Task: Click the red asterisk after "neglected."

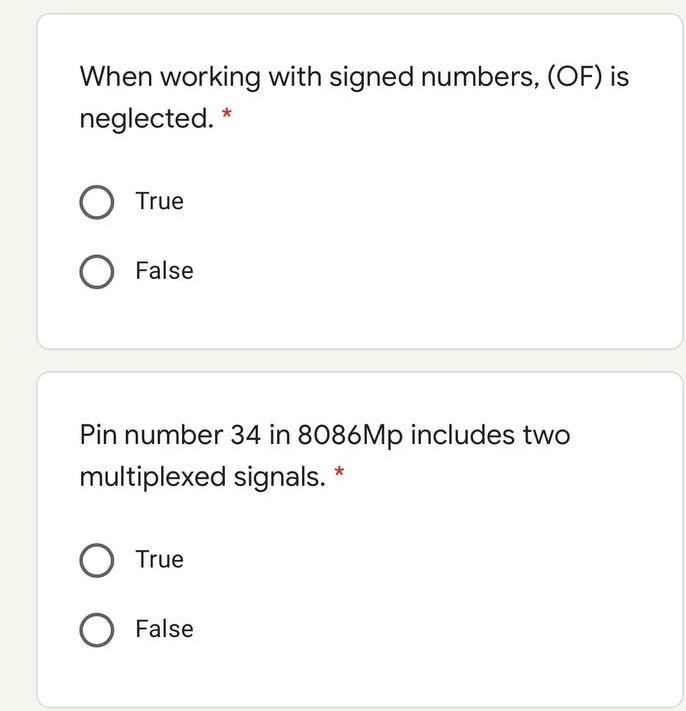Action: pos(227,113)
